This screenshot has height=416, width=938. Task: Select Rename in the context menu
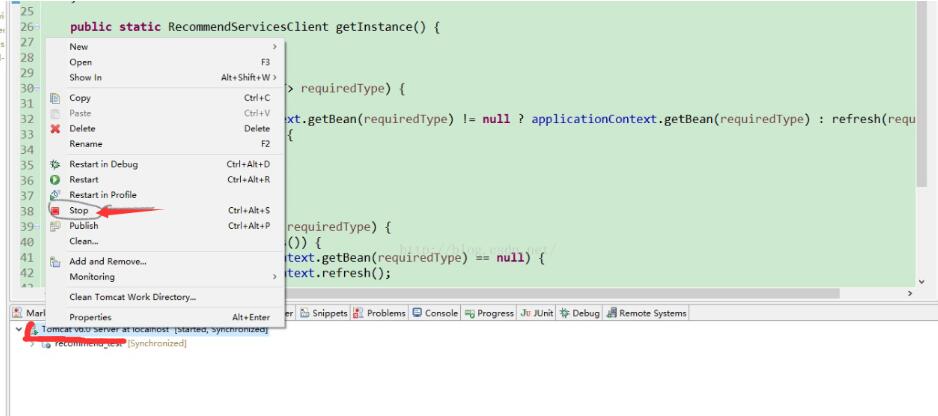pyautogui.click(x=85, y=144)
